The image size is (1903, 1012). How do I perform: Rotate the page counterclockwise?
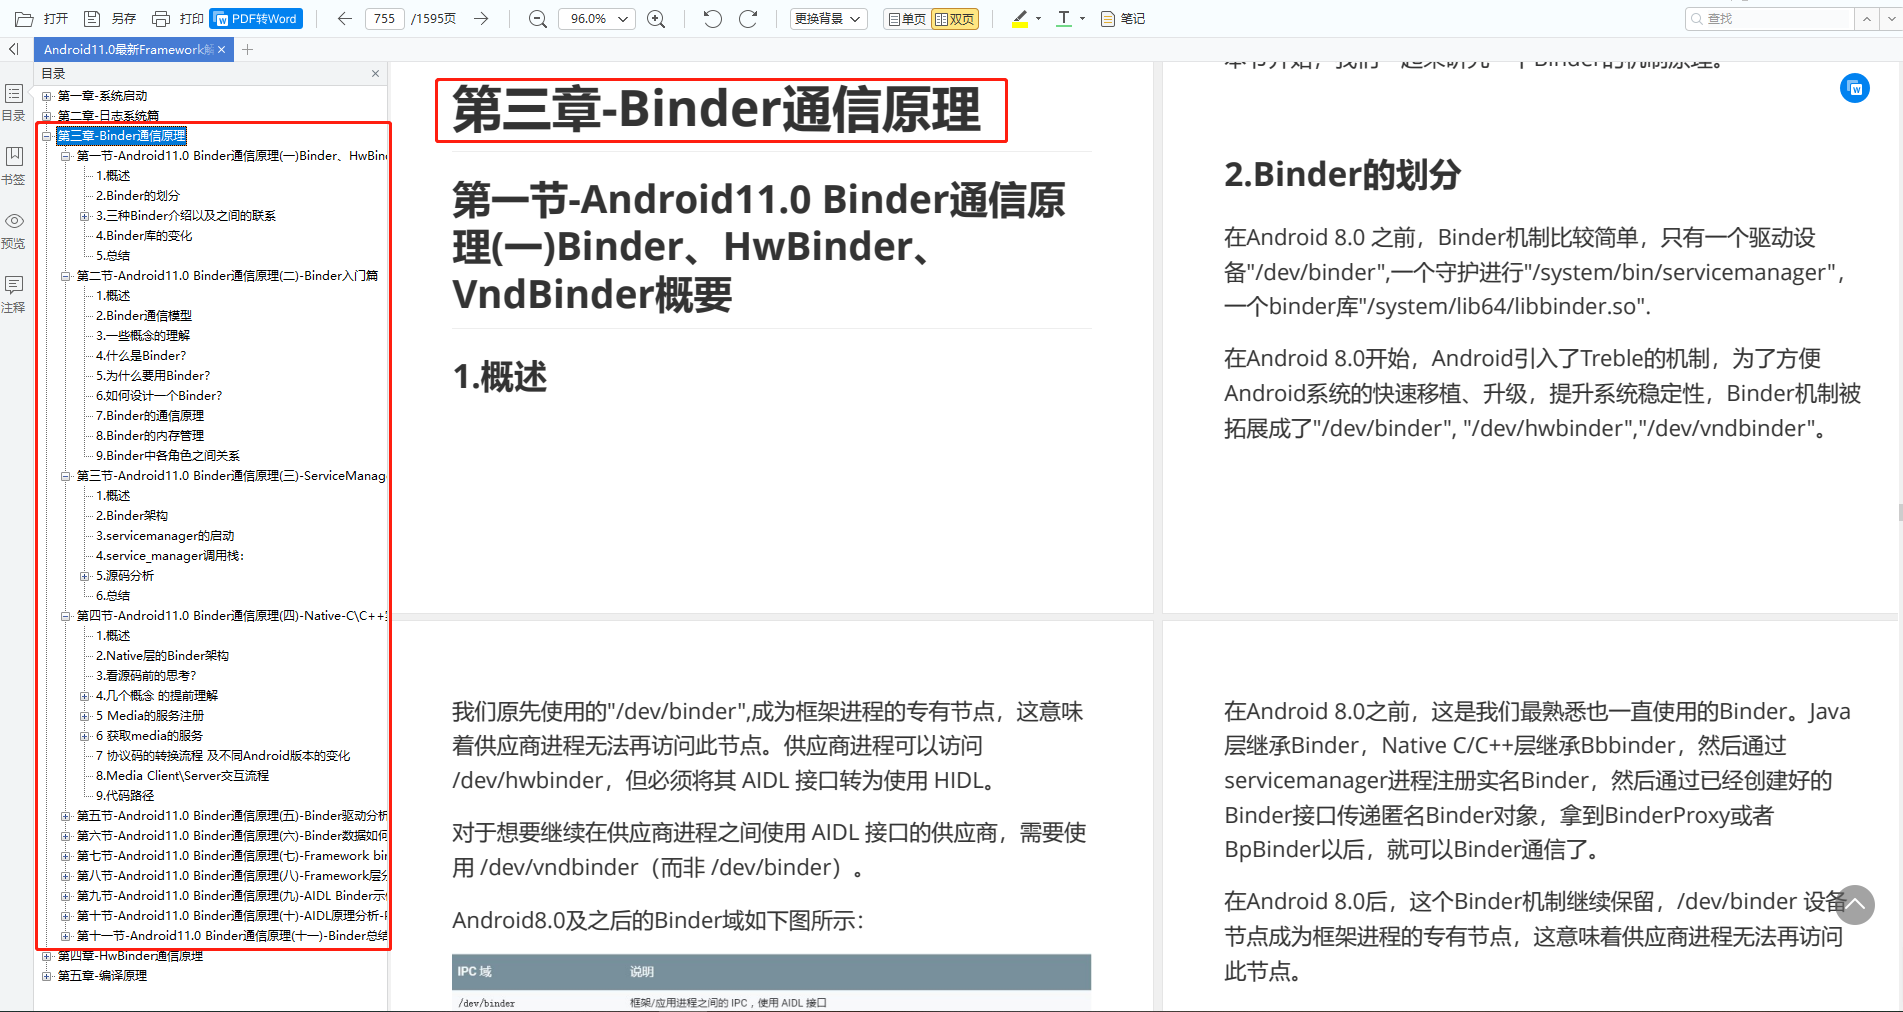[712, 18]
